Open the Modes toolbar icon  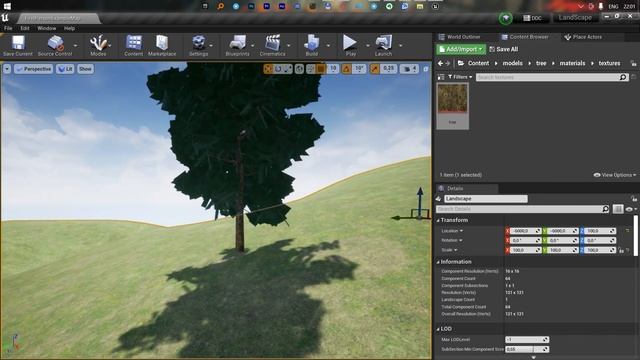[x=98, y=45]
